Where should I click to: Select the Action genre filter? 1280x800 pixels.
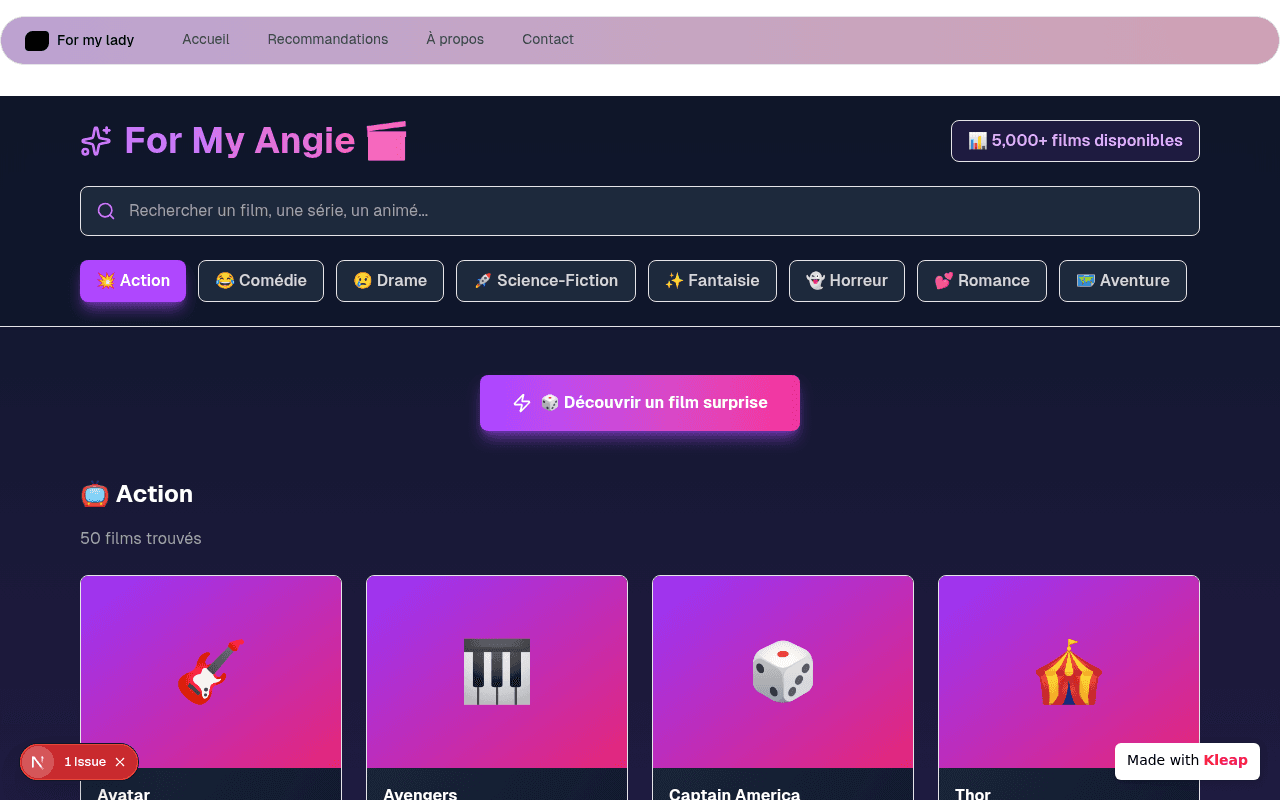point(133,281)
